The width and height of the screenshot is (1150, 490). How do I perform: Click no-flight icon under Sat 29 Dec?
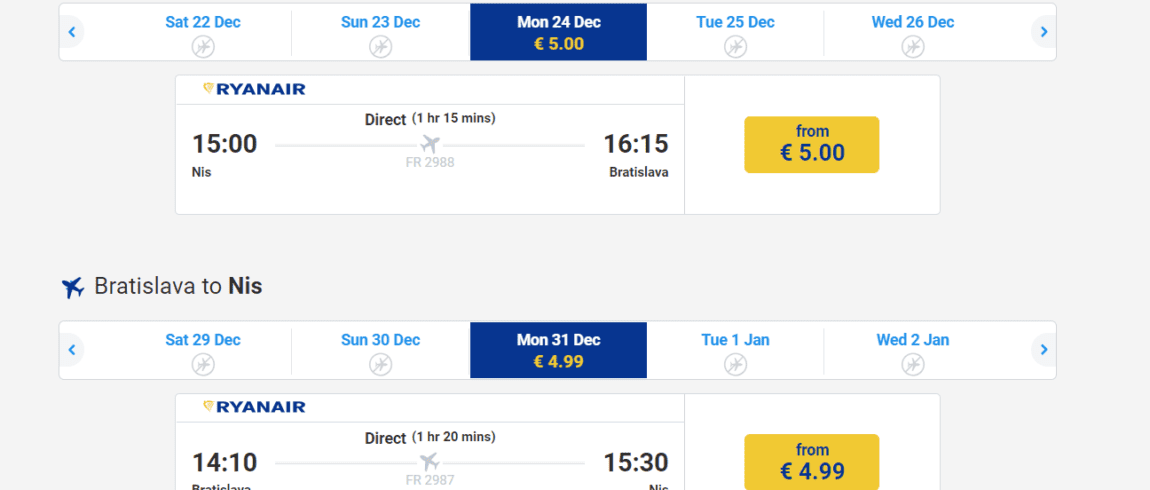point(203,364)
